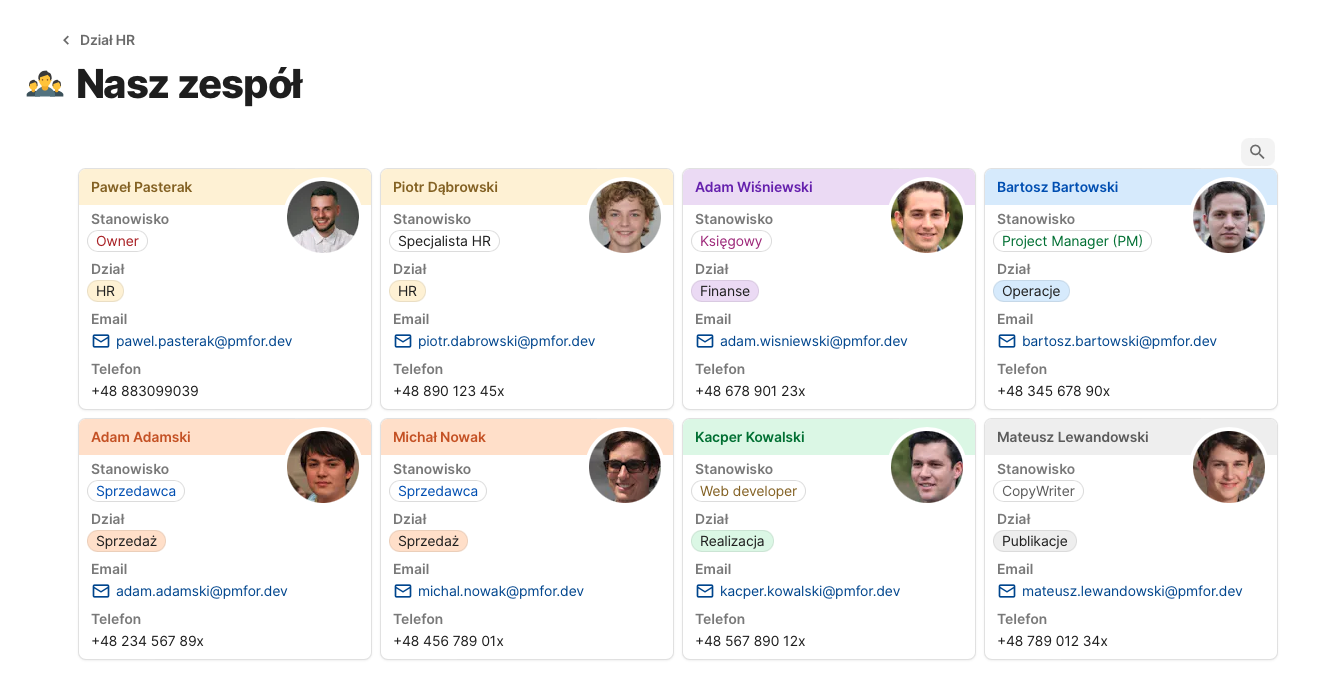Click the envelope icon beside Piotr Dąbrowski's email
Screen dimensions: 1325x683
[x=403, y=341]
